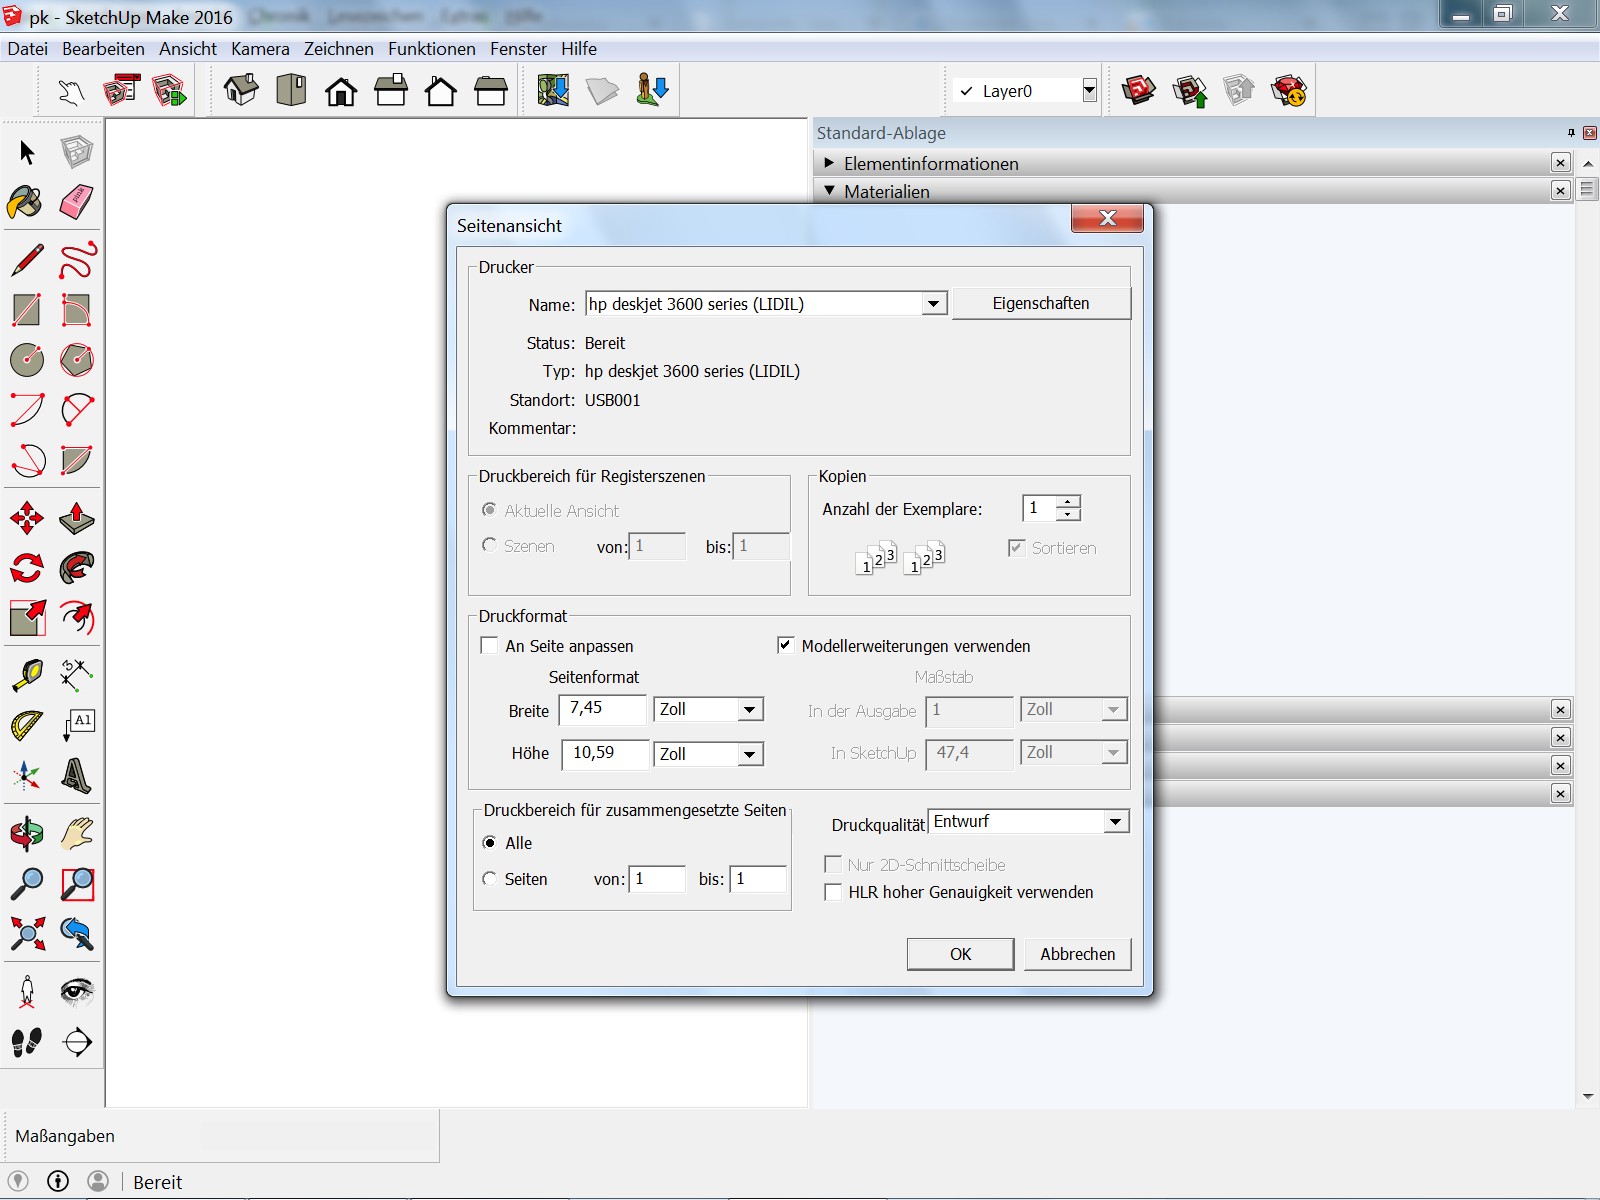Click the Breite input field
The width and height of the screenshot is (1600, 1200).
click(x=602, y=709)
